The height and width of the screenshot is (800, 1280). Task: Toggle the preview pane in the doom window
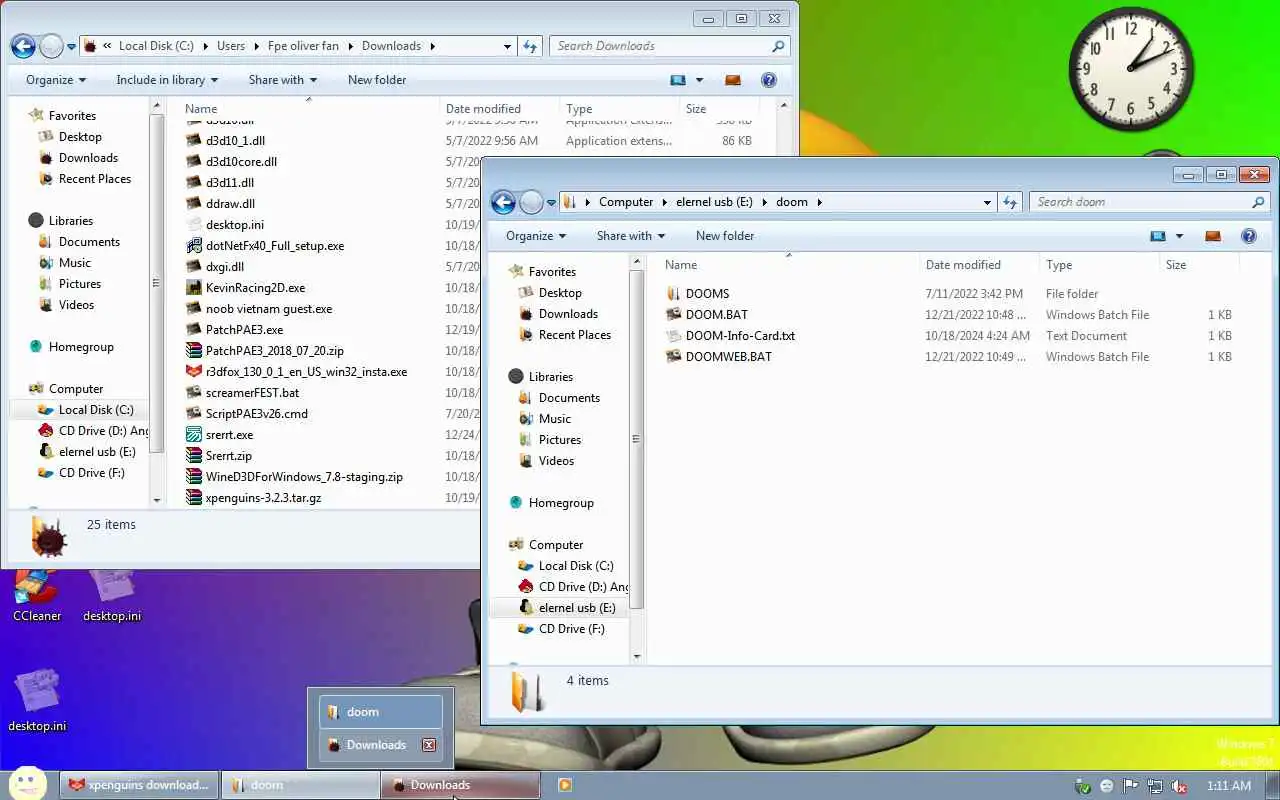(x=1213, y=236)
